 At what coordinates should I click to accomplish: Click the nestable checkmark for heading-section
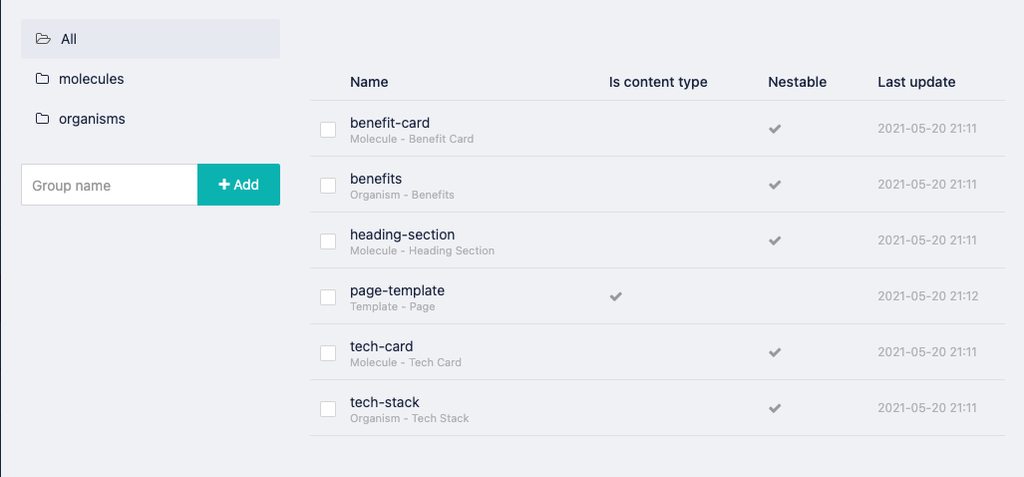[775, 241]
